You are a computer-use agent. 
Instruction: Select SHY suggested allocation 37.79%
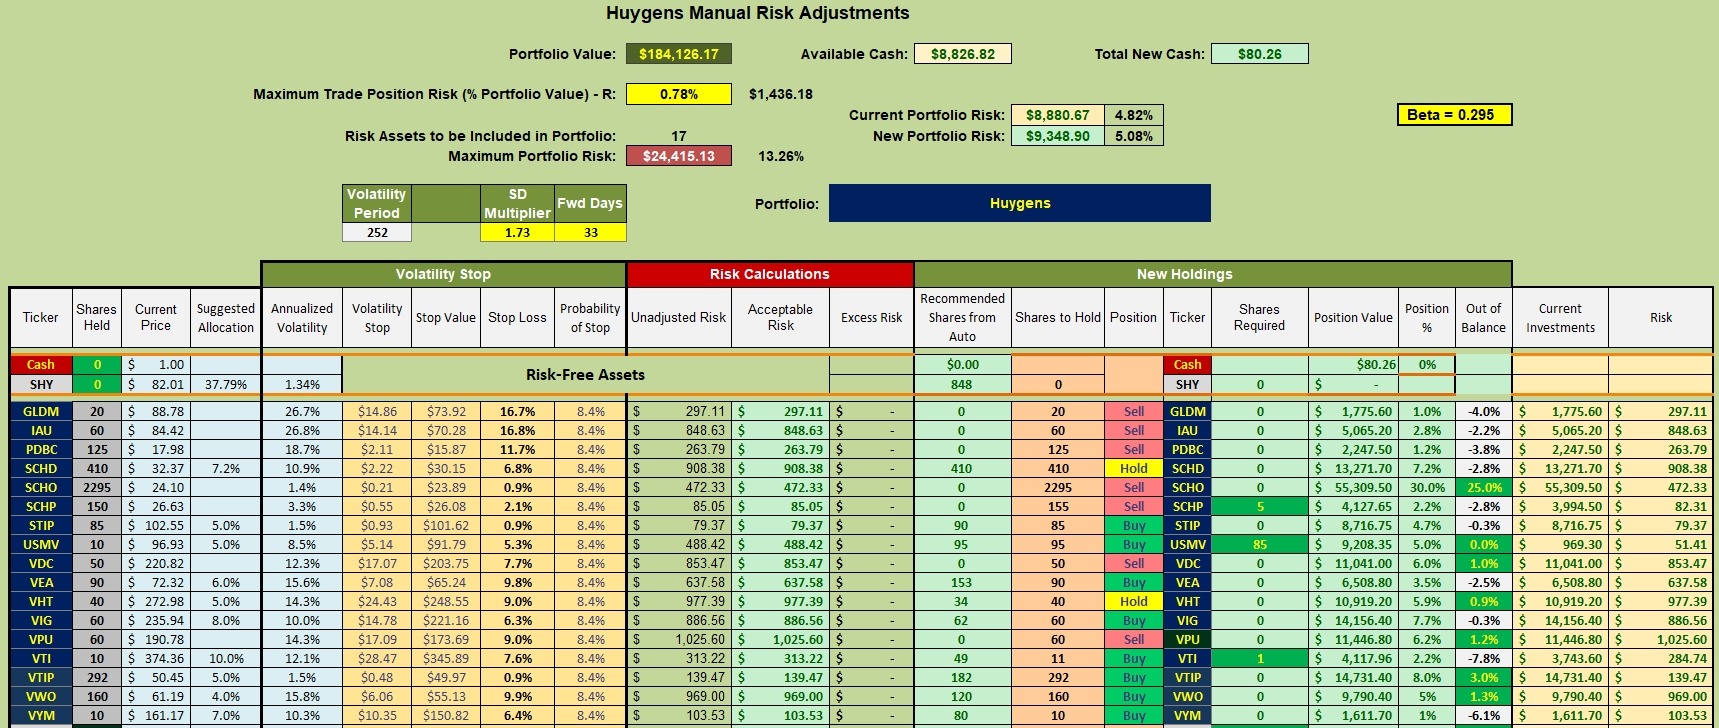[x=226, y=384]
